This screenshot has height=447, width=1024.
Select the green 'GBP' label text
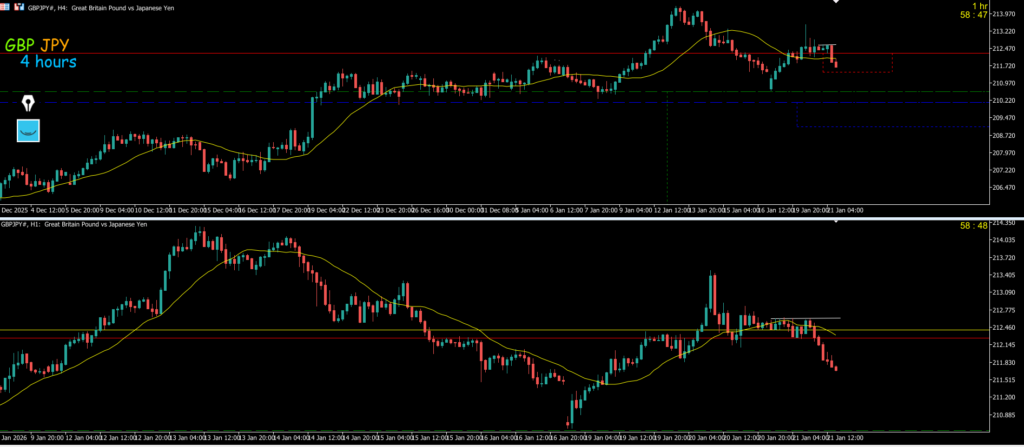click(x=20, y=45)
